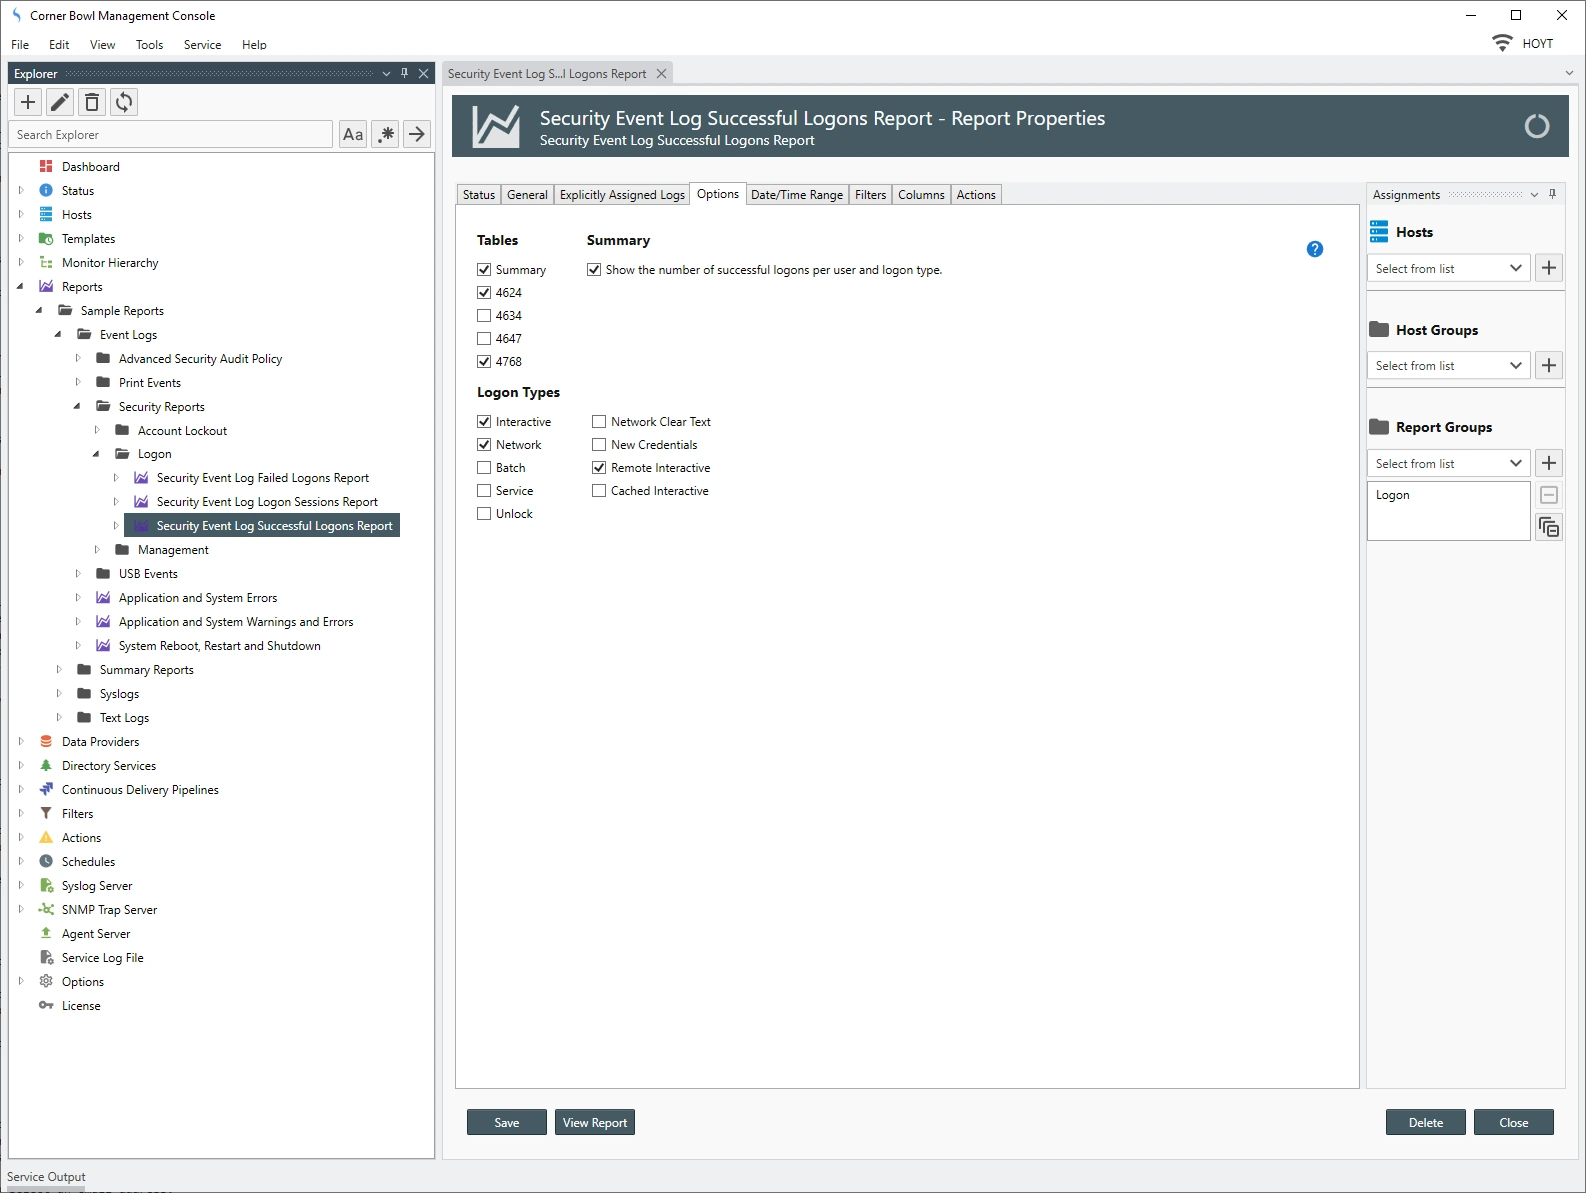This screenshot has height=1193, width=1586.
Task: Click the pencil edit icon in Explorer toolbar
Action: pos(60,102)
